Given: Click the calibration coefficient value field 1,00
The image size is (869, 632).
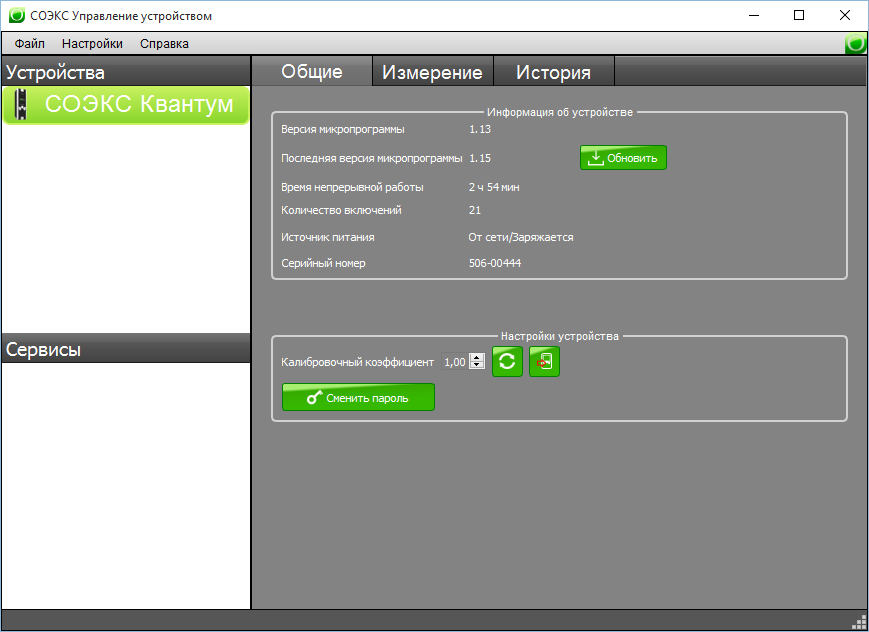Looking at the screenshot, I should (x=455, y=362).
